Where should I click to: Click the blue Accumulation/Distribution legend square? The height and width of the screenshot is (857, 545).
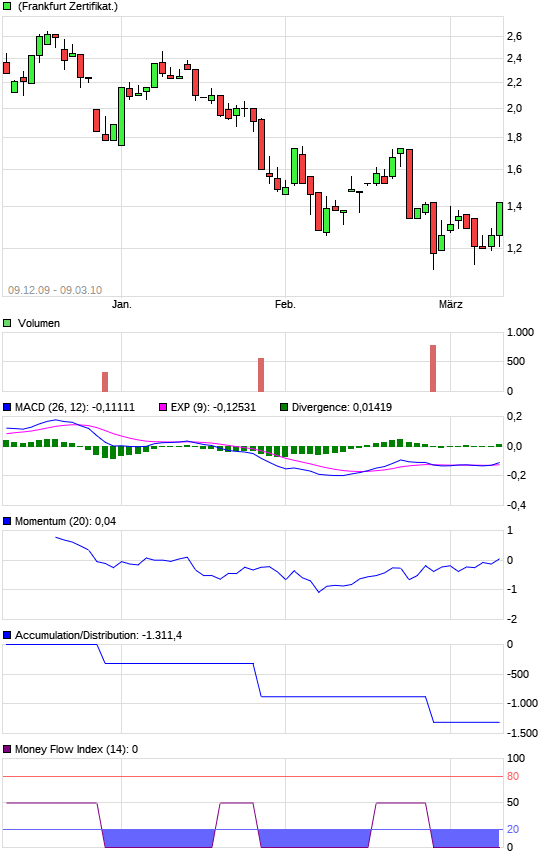point(7,635)
